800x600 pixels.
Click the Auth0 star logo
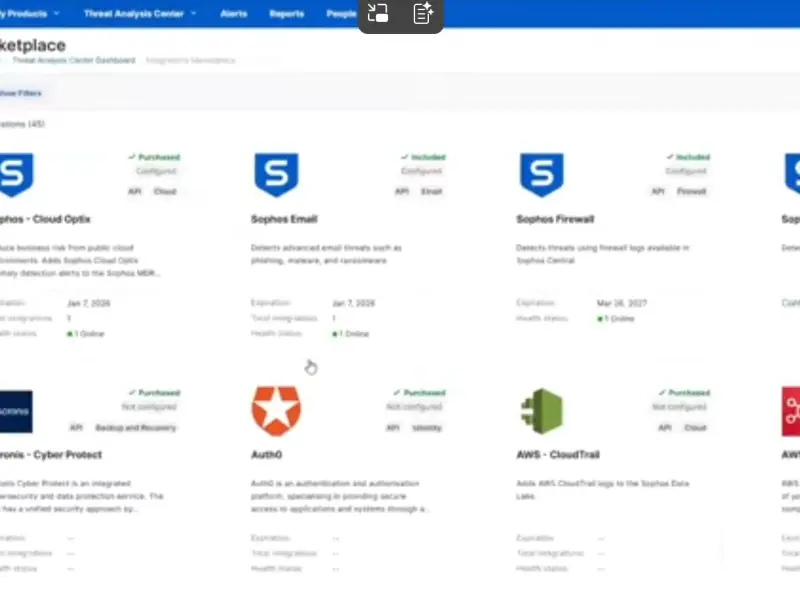coord(276,411)
